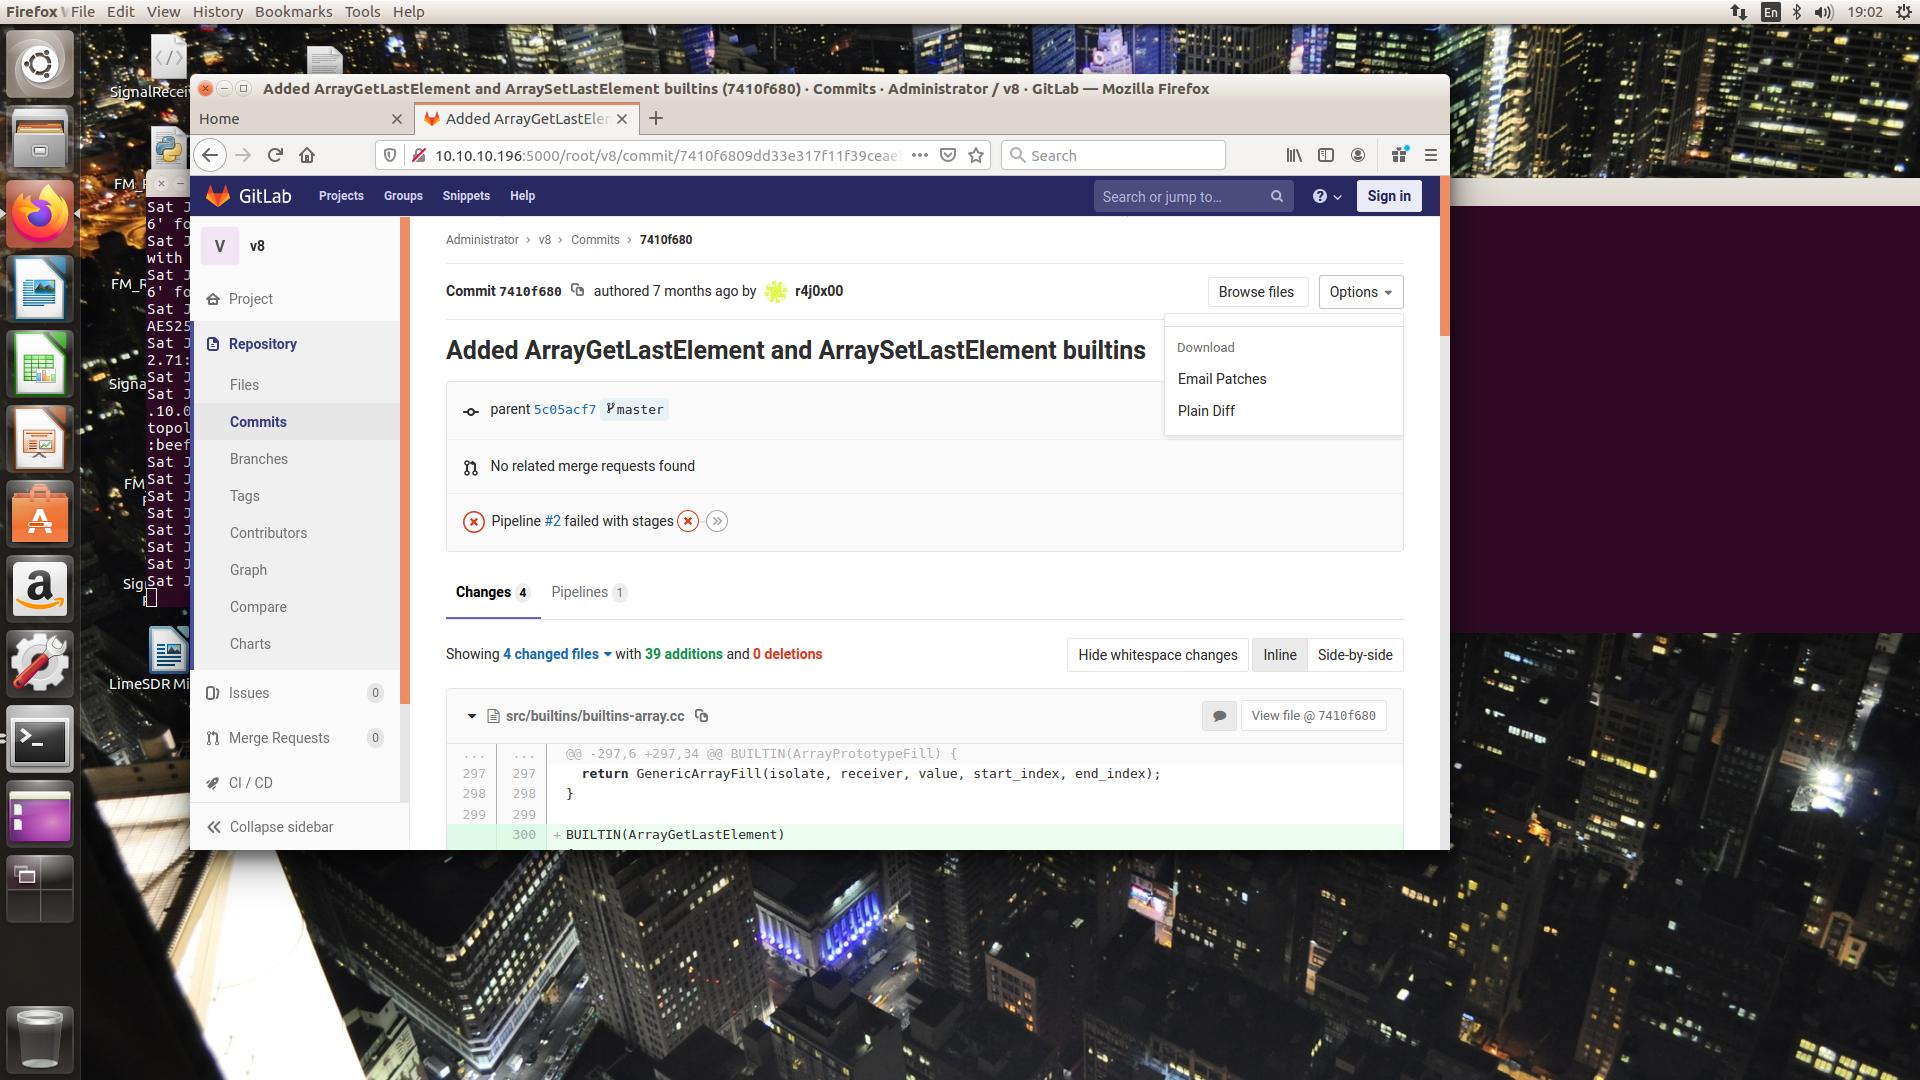Copy the commit SHA to clipboard

pyautogui.click(x=577, y=290)
